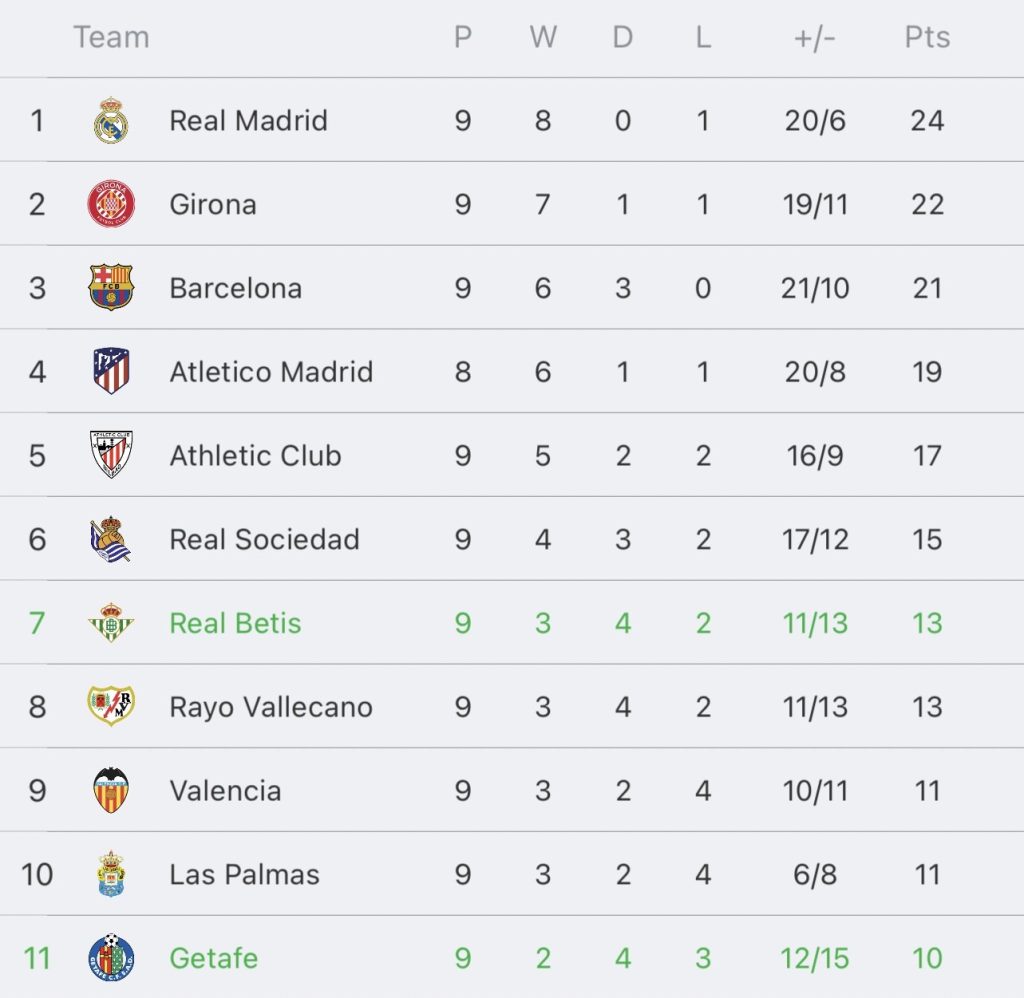Viewport: 1024px width, 998px height.
Task: Click the Las Palmas badge
Action: click(x=111, y=873)
